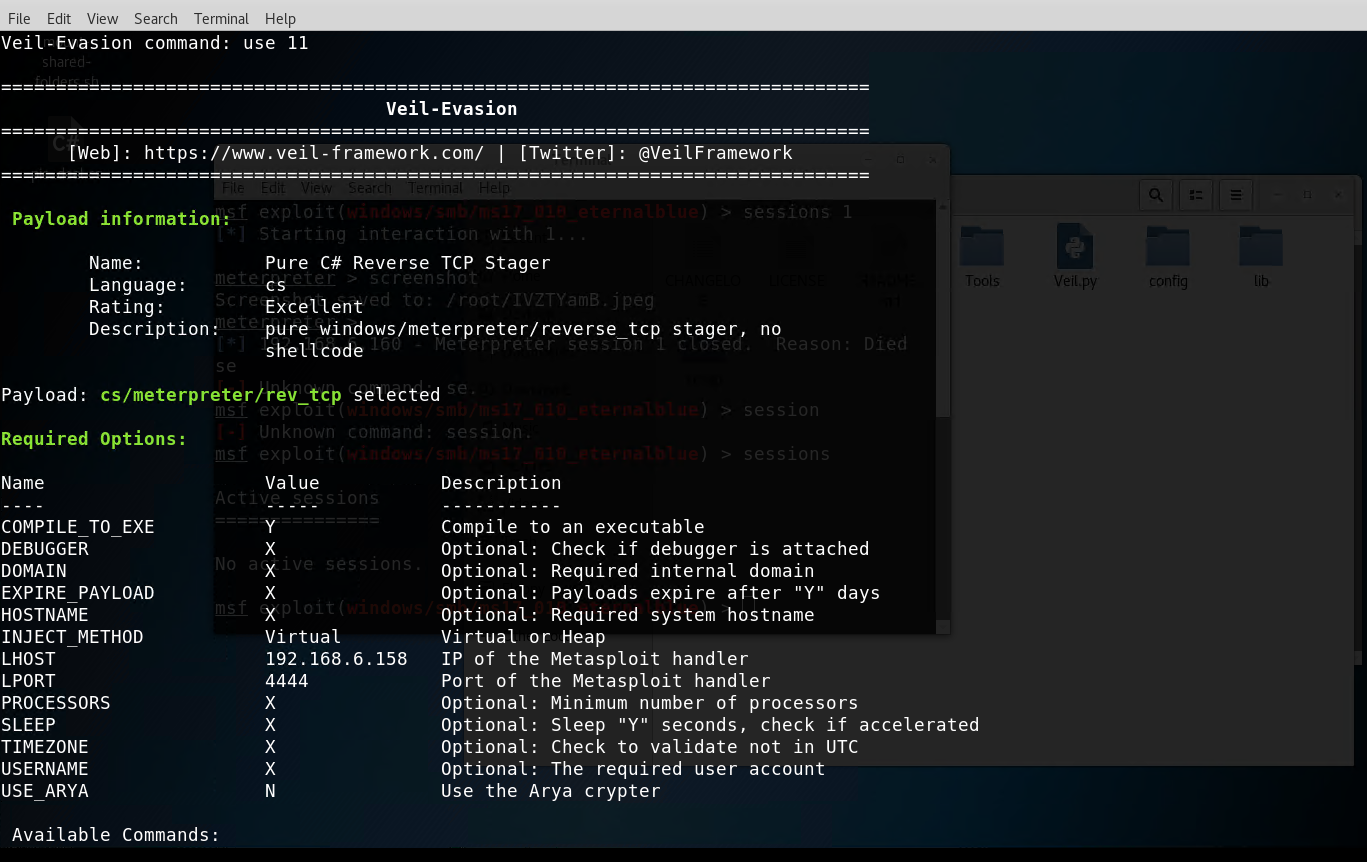Click the 'Excellent' rating value
This screenshot has height=862, width=1367.
314,307
